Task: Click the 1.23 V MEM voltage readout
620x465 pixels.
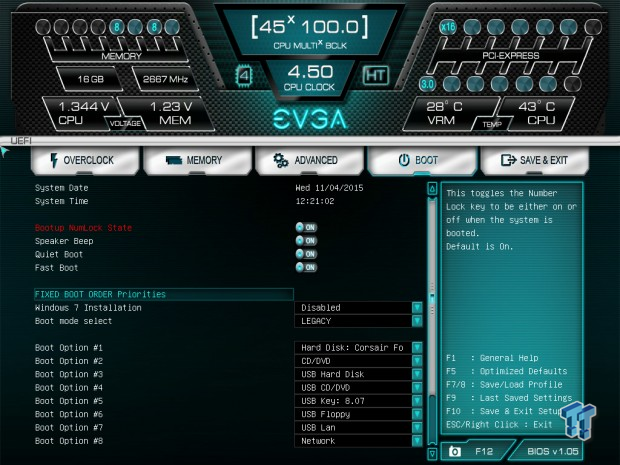Action: click(x=172, y=113)
